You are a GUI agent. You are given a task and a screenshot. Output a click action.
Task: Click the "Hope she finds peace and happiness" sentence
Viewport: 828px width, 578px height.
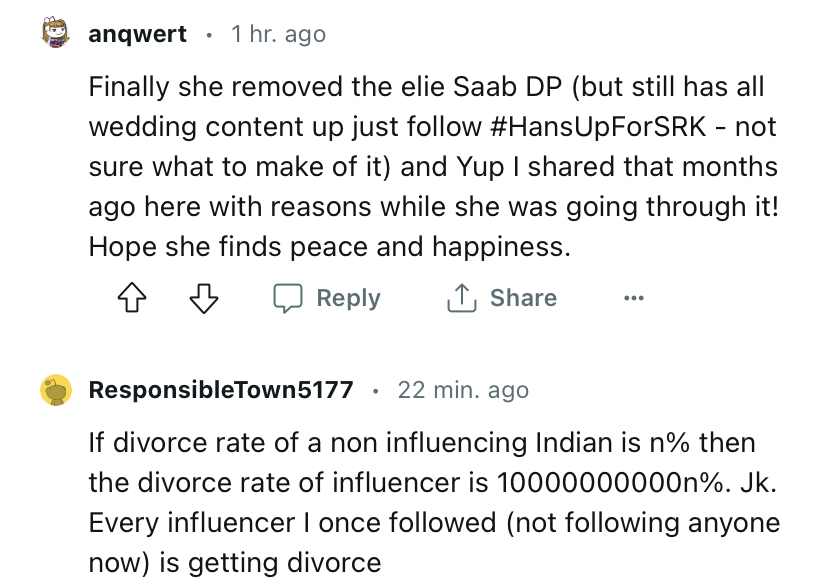(x=329, y=247)
